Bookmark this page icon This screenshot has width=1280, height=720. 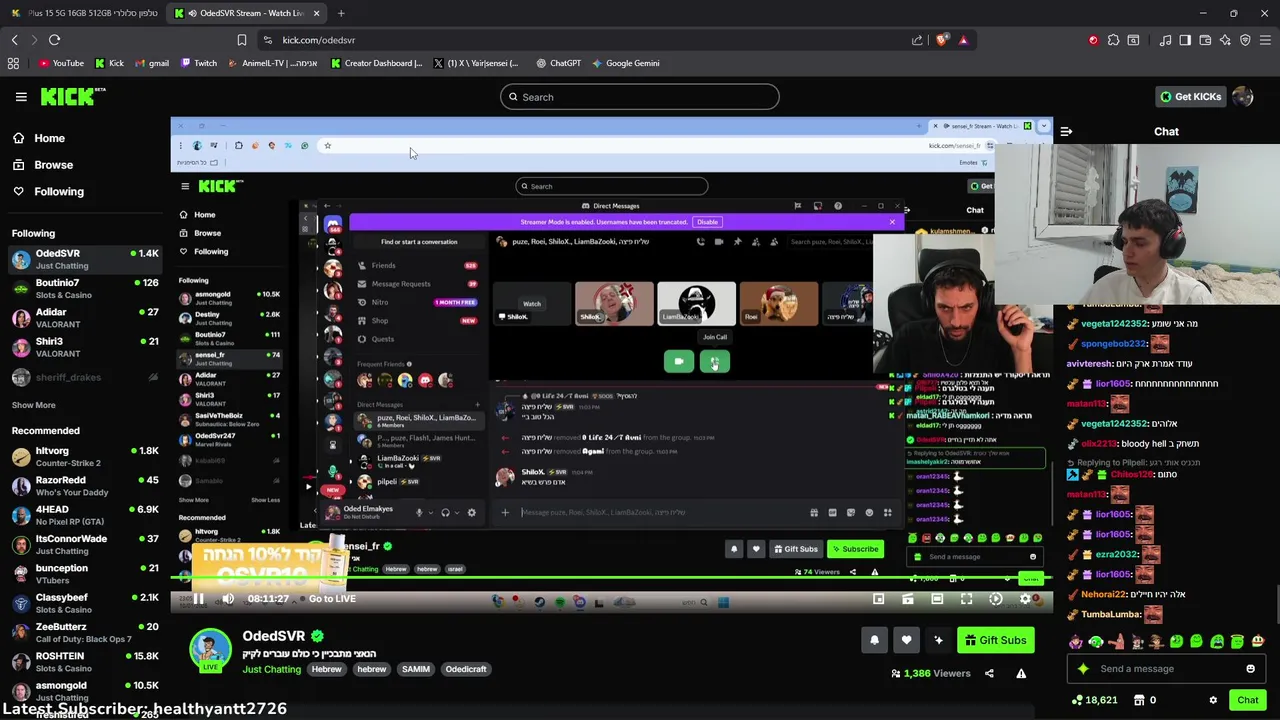(241, 40)
